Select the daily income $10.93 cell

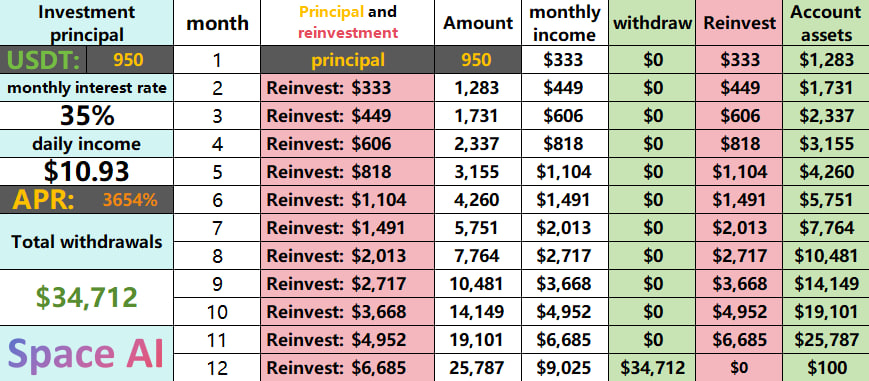(x=87, y=172)
